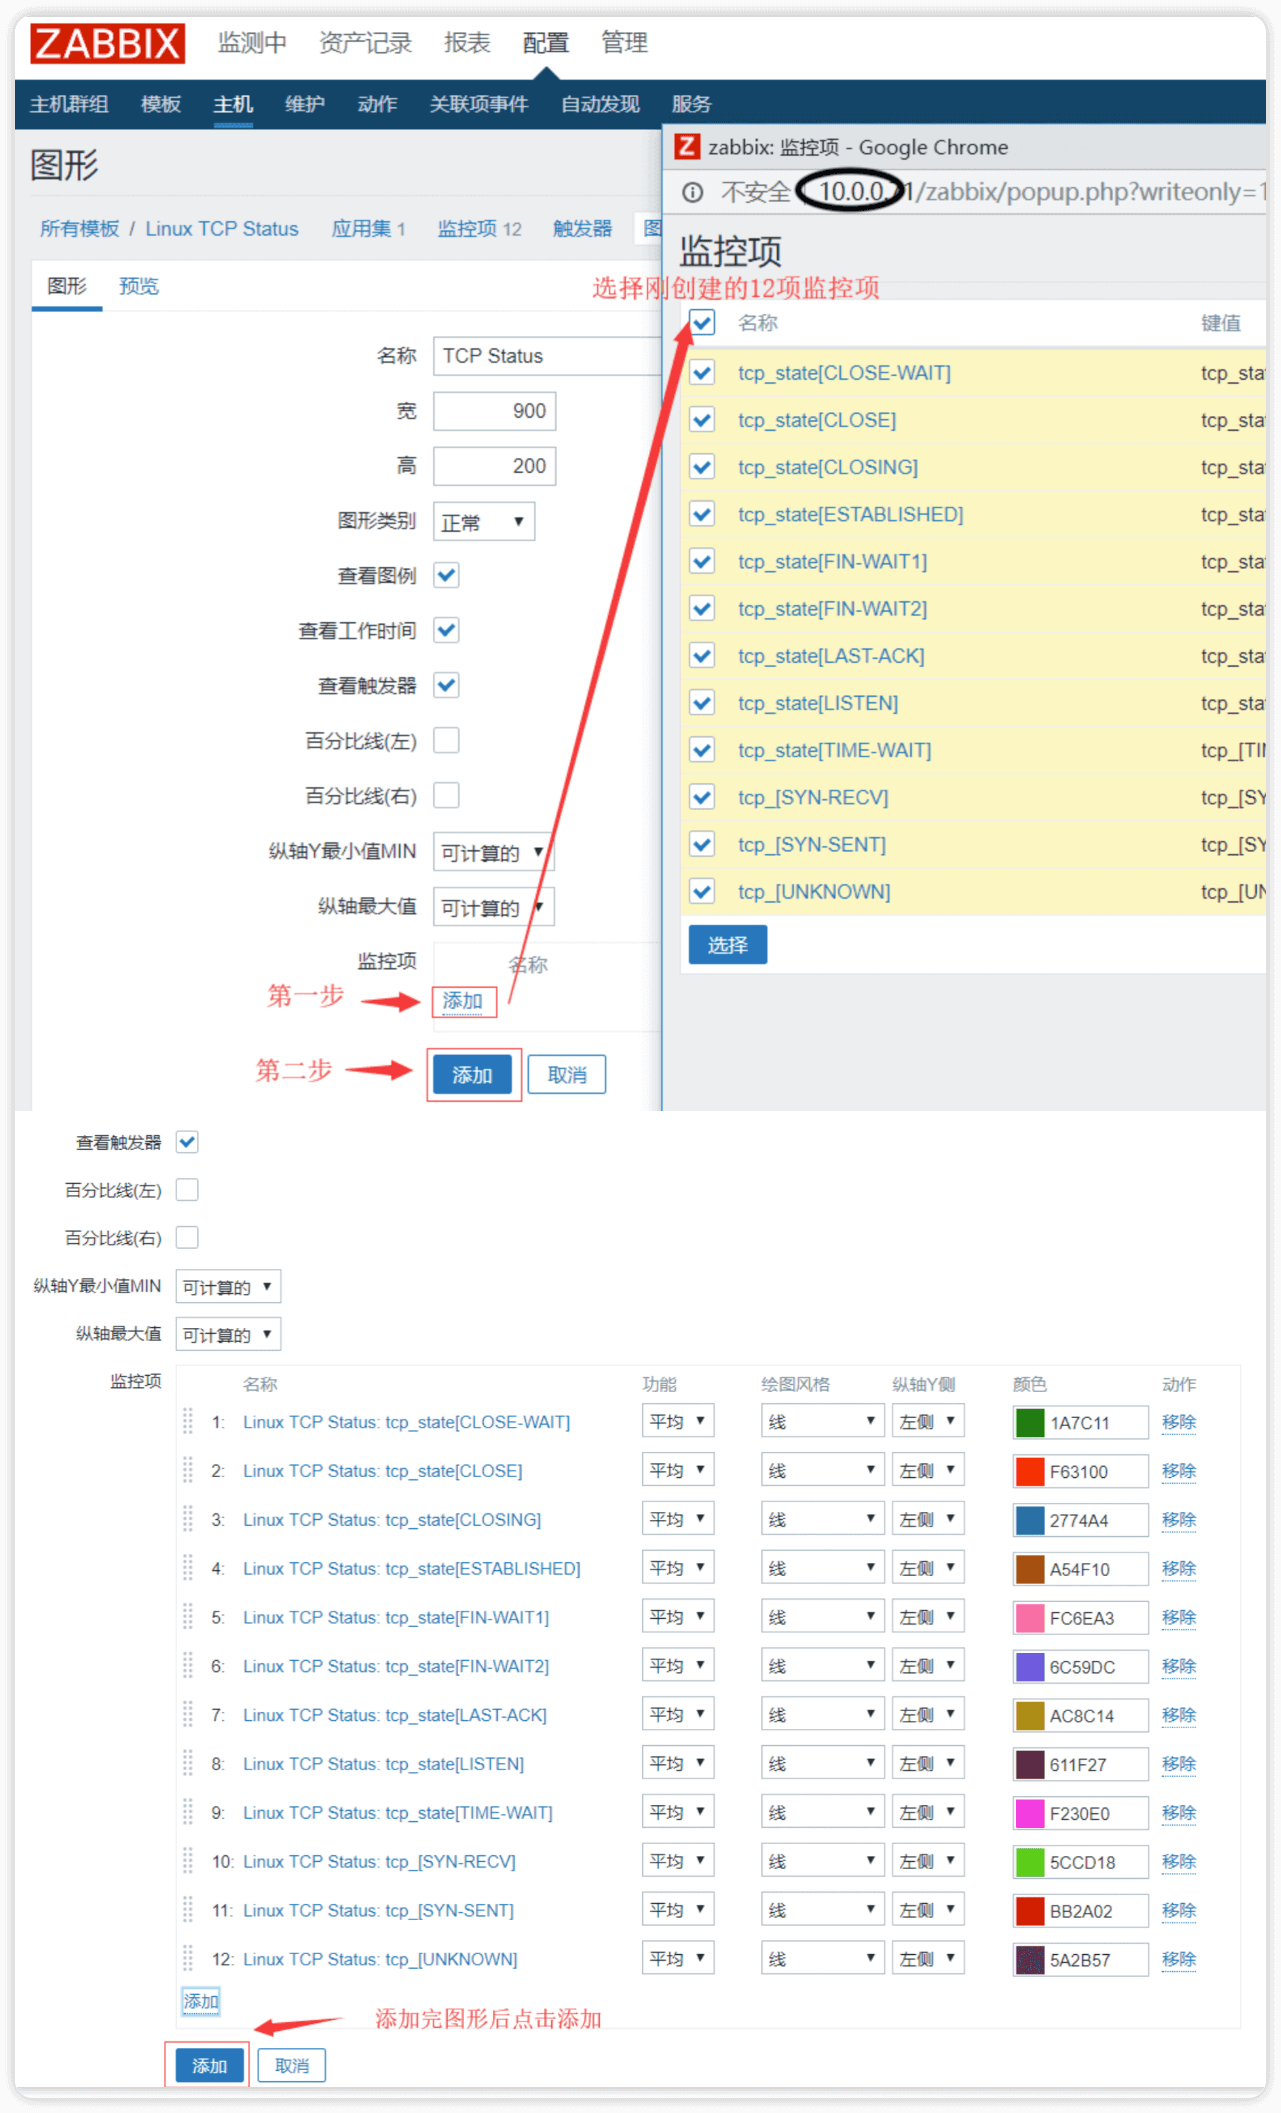
Task: Pick color swatch F230E0
Action: tap(1029, 1813)
